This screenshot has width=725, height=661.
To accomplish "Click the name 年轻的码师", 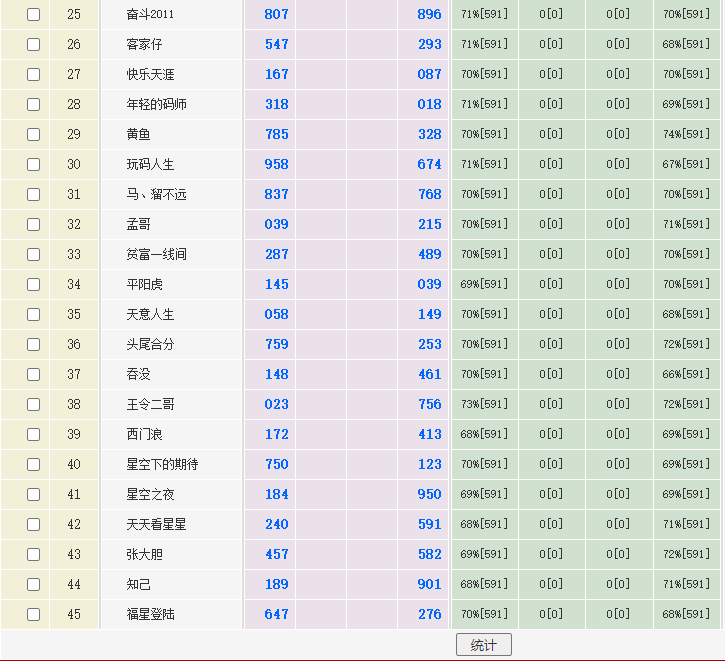I will pyautogui.click(x=156, y=105).
